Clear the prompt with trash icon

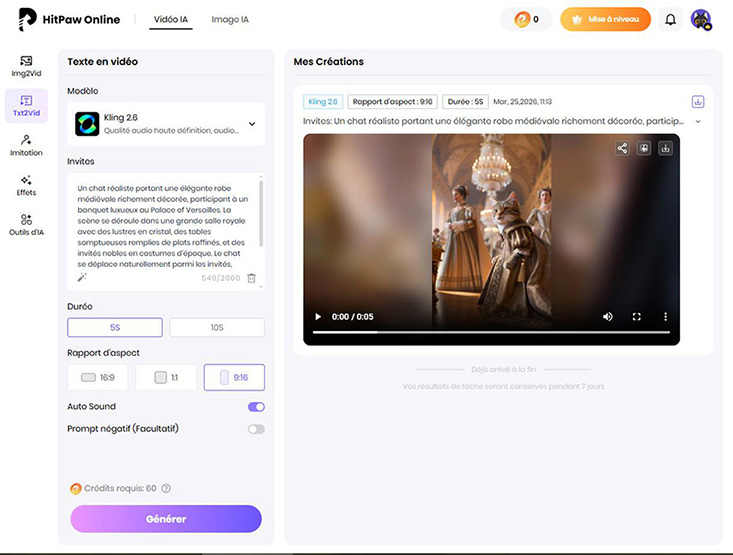point(252,278)
